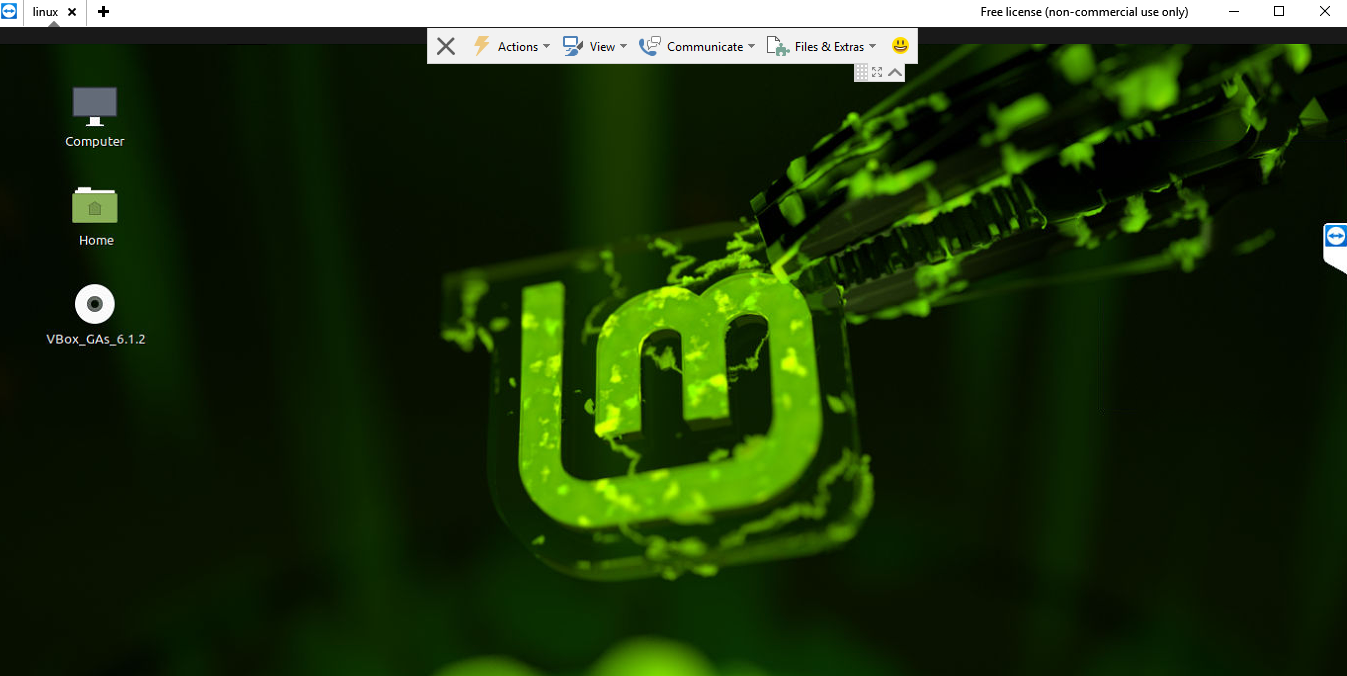Close the linux tab
The image size is (1347, 676).
(72, 12)
